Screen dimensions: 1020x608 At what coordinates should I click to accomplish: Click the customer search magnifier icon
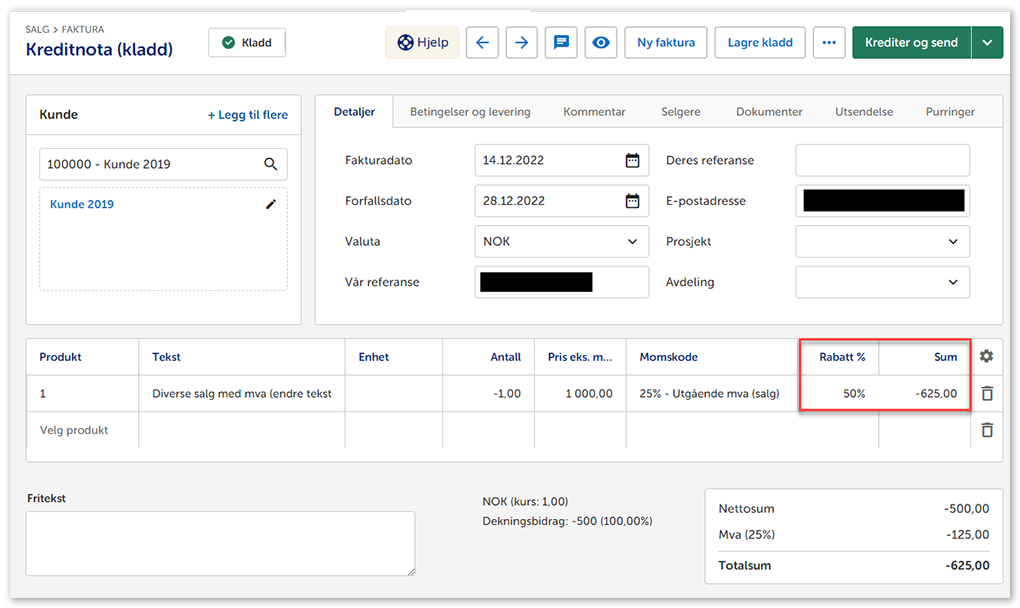(x=270, y=164)
